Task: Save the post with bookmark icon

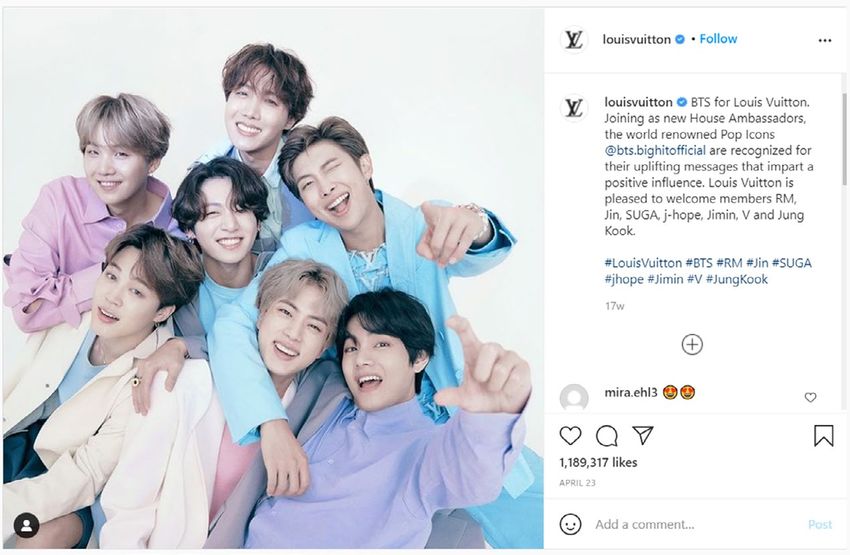Action: point(823,435)
